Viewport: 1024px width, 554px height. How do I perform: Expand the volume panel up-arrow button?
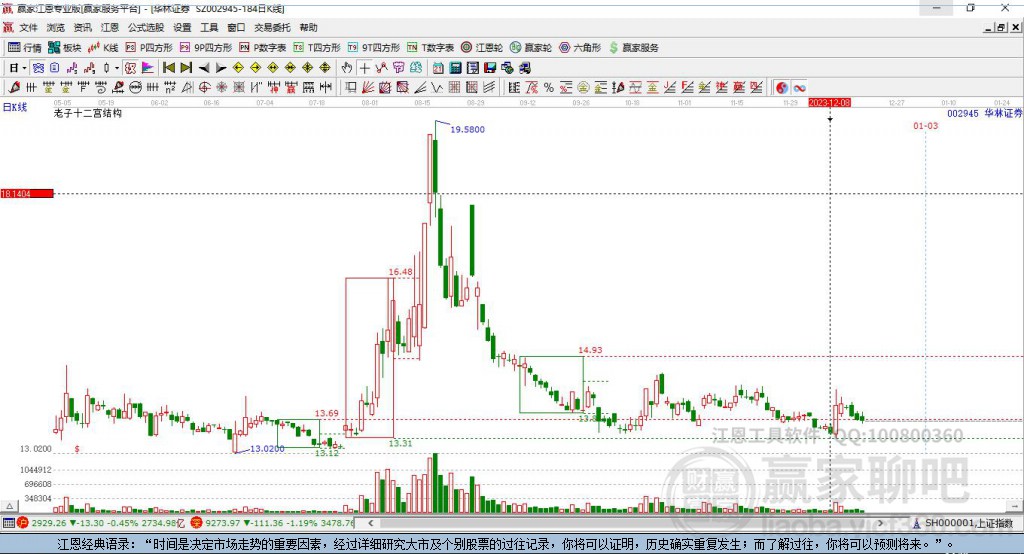point(9,506)
